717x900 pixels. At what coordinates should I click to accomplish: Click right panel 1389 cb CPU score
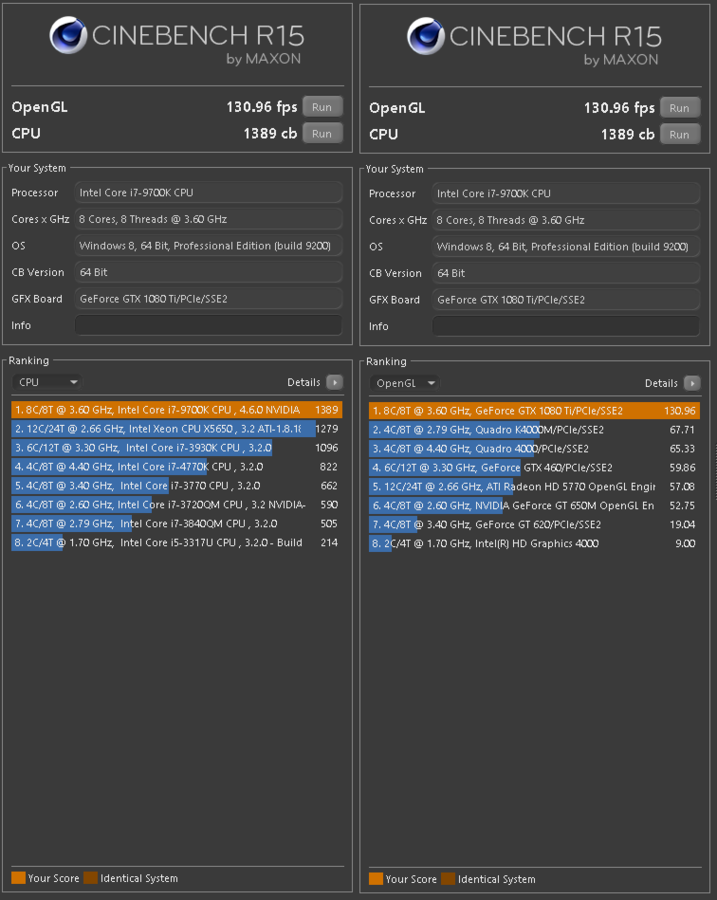(x=627, y=134)
